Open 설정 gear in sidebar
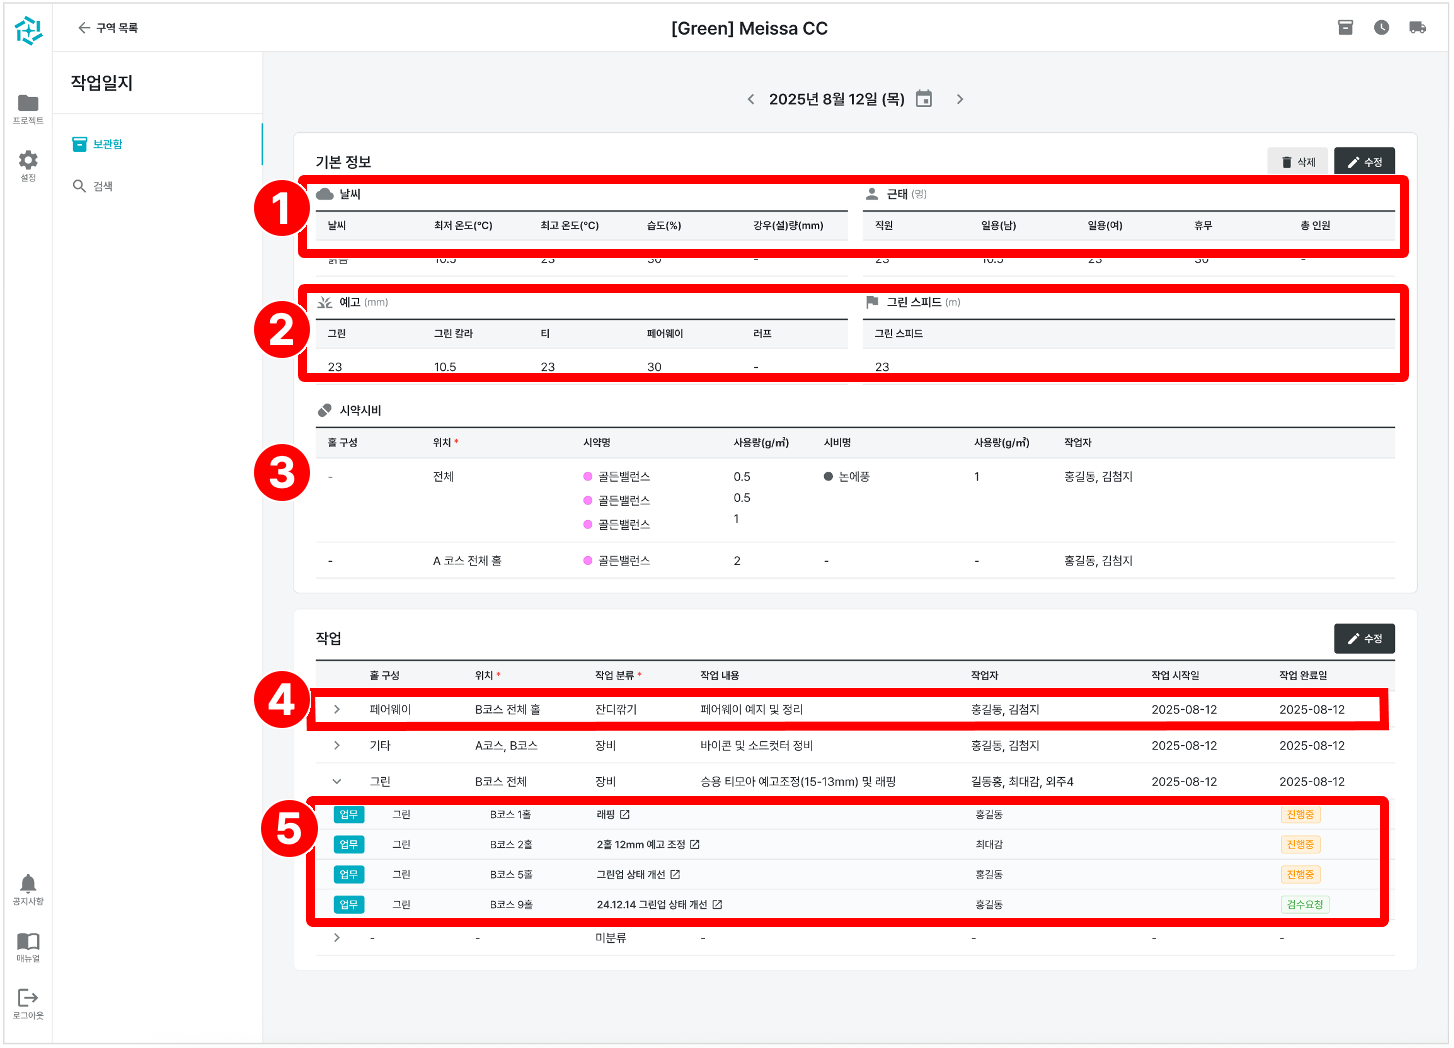The width and height of the screenshot is (1454, 1048). pyautogui.click(x=28, y=161)
